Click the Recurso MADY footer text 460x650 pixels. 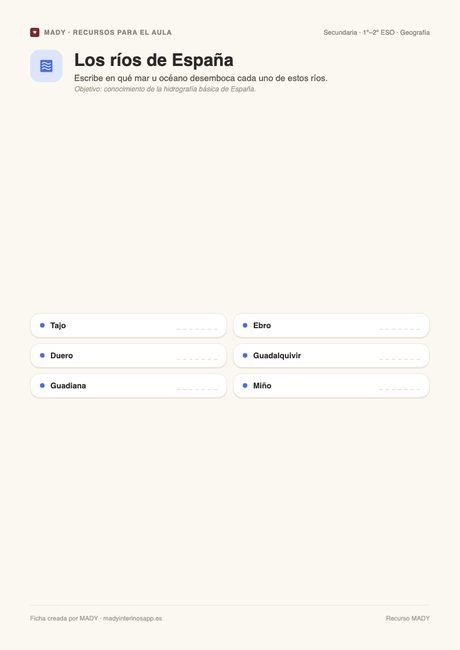[408, 618]
